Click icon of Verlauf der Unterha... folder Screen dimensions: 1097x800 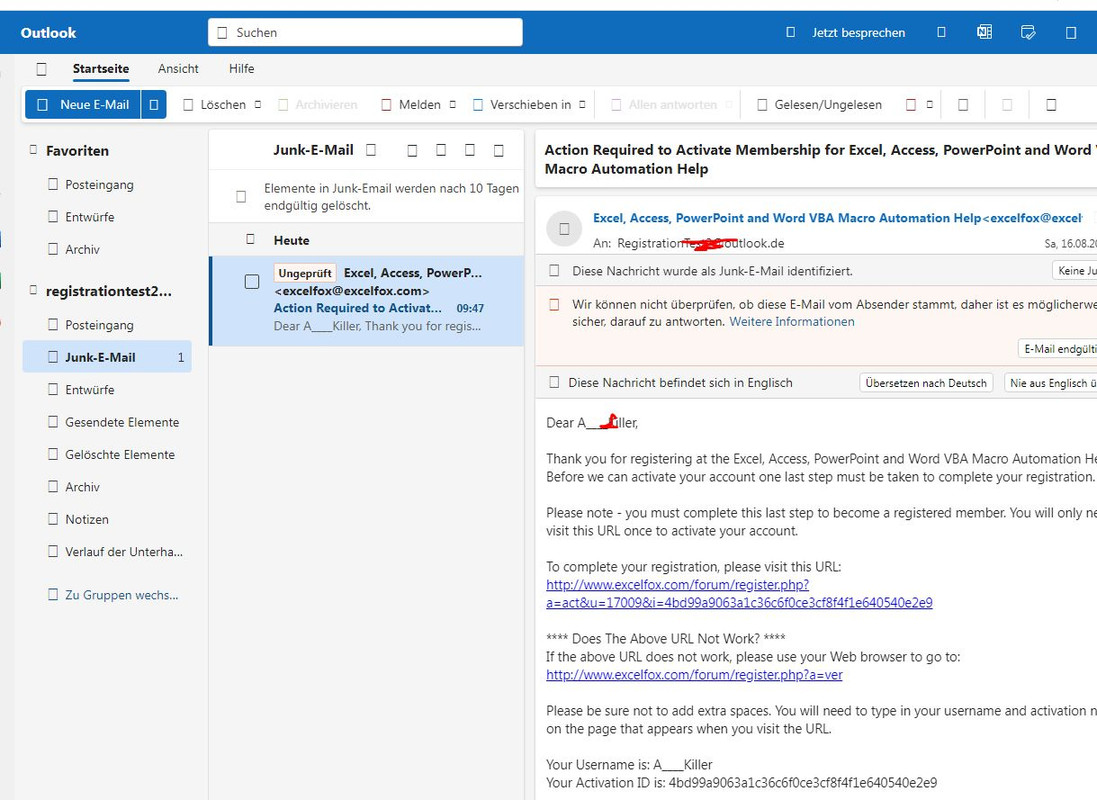53,551
